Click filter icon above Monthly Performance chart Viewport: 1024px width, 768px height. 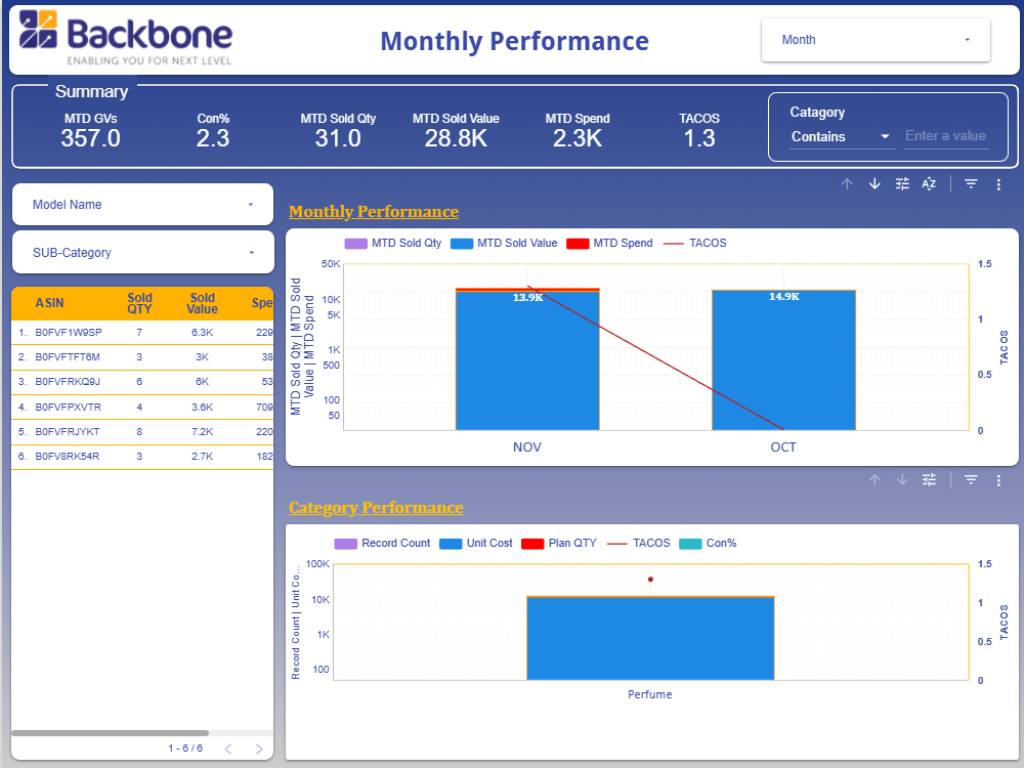point(970,184)
